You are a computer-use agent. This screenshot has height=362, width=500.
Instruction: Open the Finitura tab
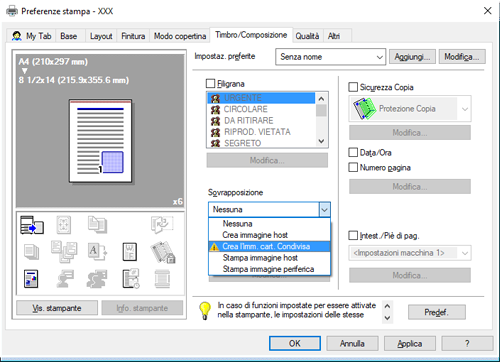point(133,36)
